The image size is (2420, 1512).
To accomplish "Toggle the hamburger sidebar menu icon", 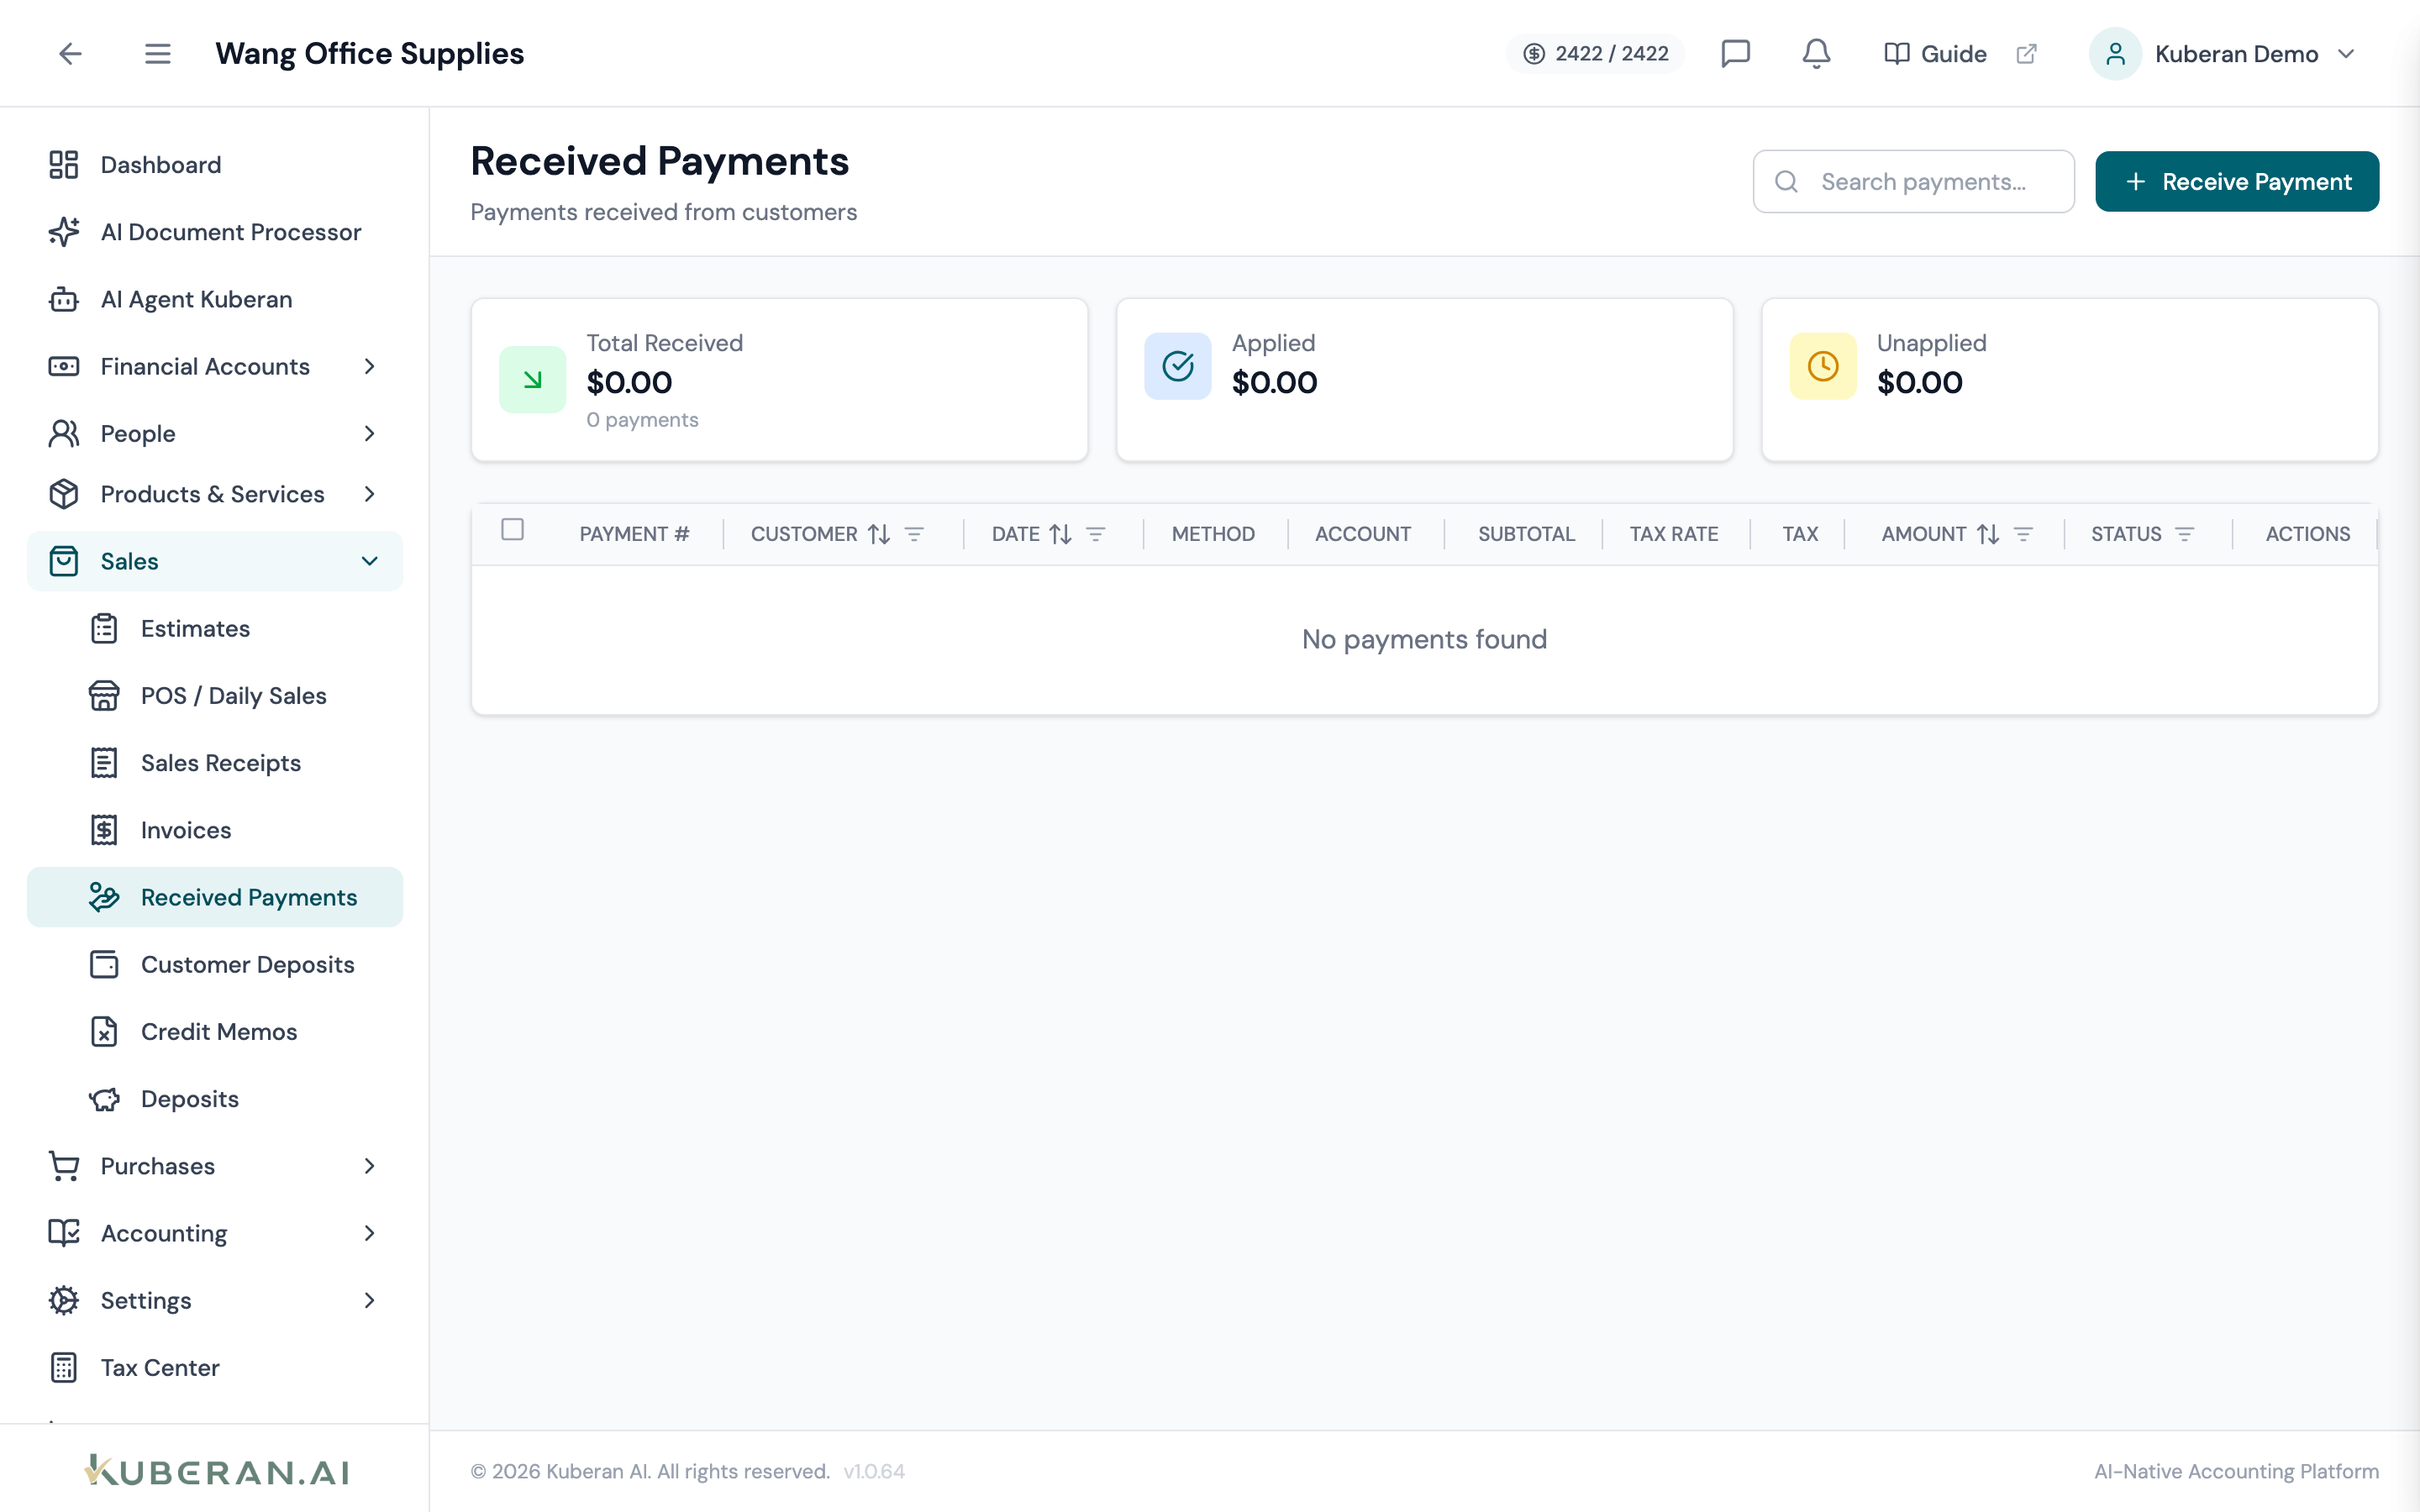I will pyautogui.click(x=157, y=53).
